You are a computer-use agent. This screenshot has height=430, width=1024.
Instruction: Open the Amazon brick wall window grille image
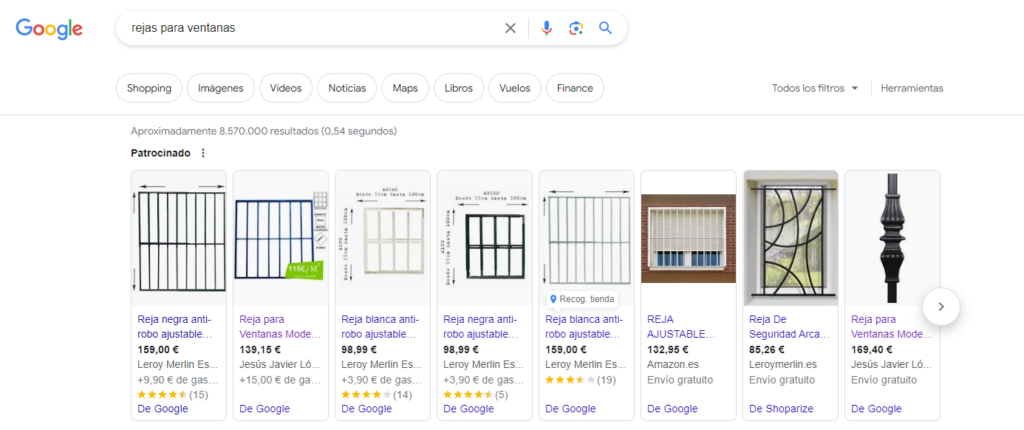(688, 239)
